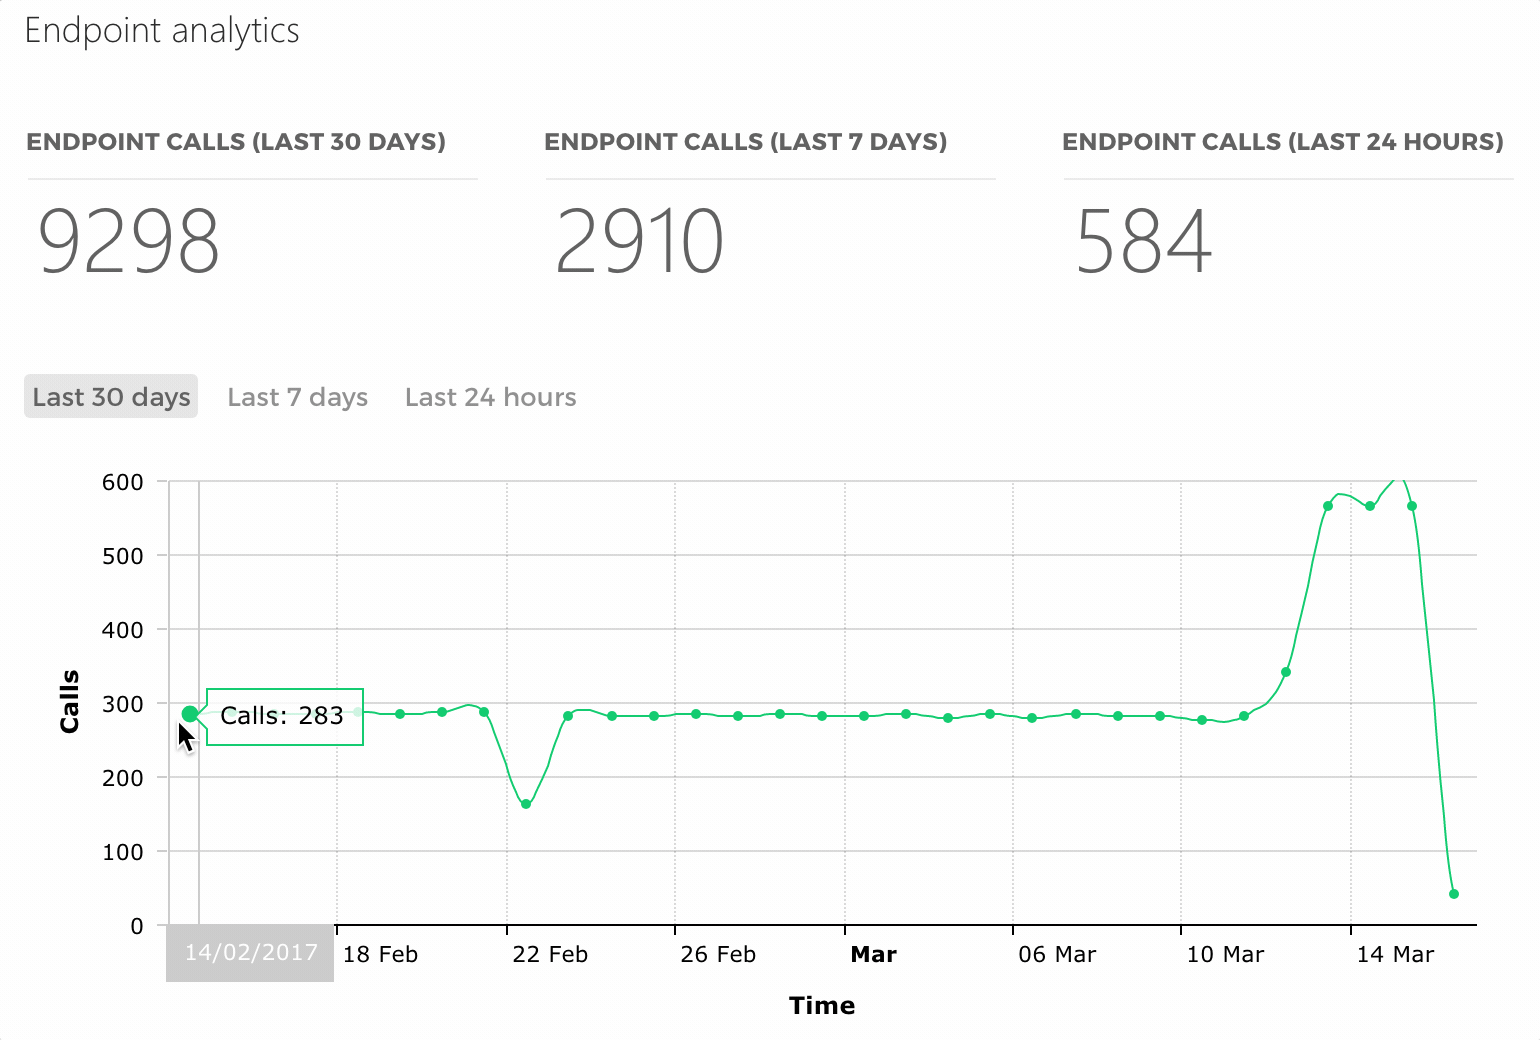Click the 14/02/2017 date label
Image resolution: width=1540 pixels, height=1040 pixels.
(x=249, y=953)
